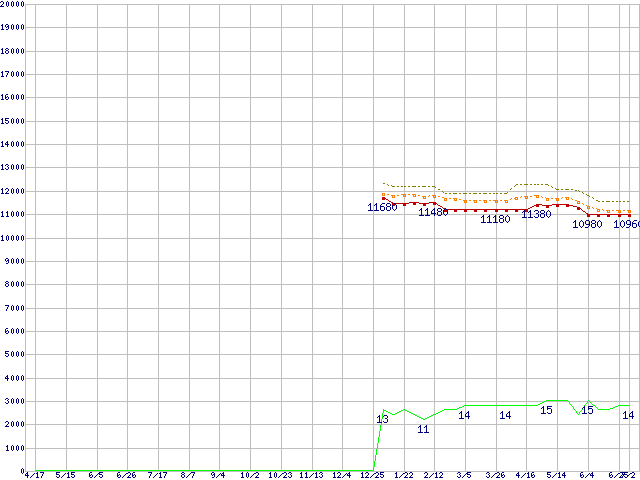Click the 10/23 date axis label
640x480 pixels.
280,475
